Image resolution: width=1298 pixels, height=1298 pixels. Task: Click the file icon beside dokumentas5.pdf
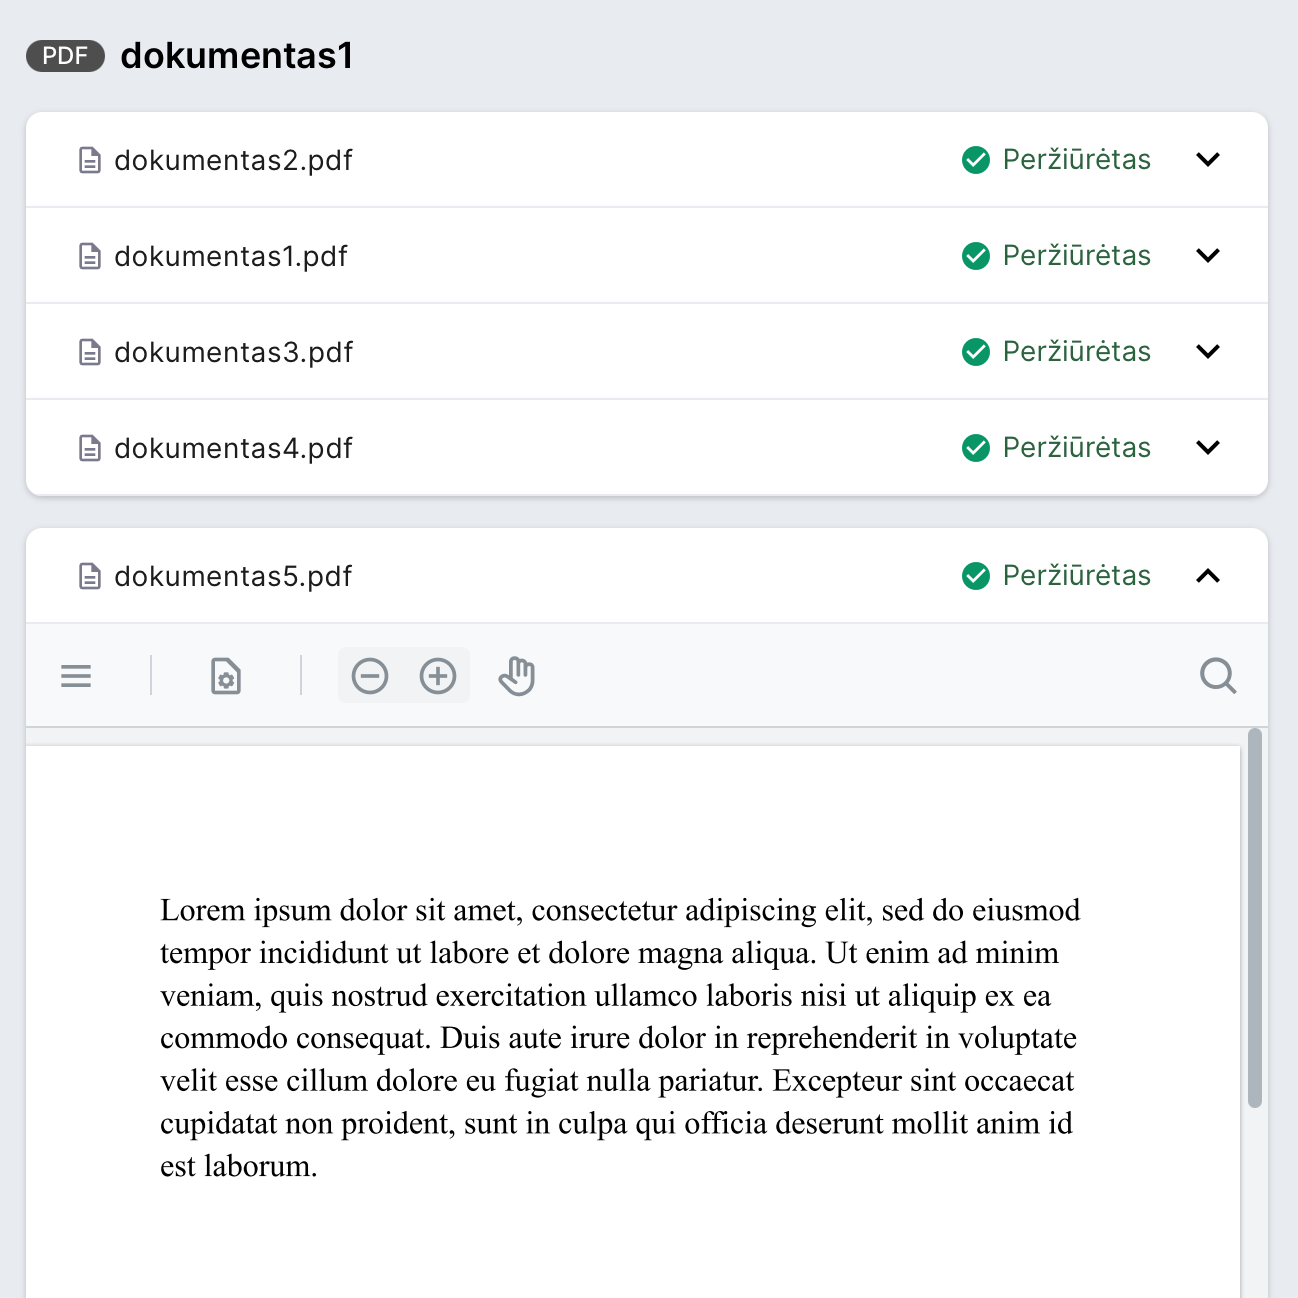pyautogui.click(x=90, y=576)
